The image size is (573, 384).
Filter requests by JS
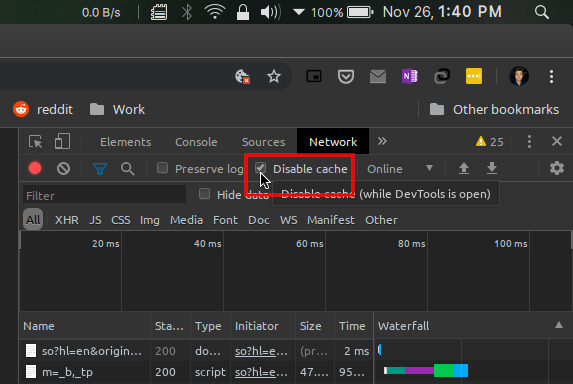click(x=95, y=220)
